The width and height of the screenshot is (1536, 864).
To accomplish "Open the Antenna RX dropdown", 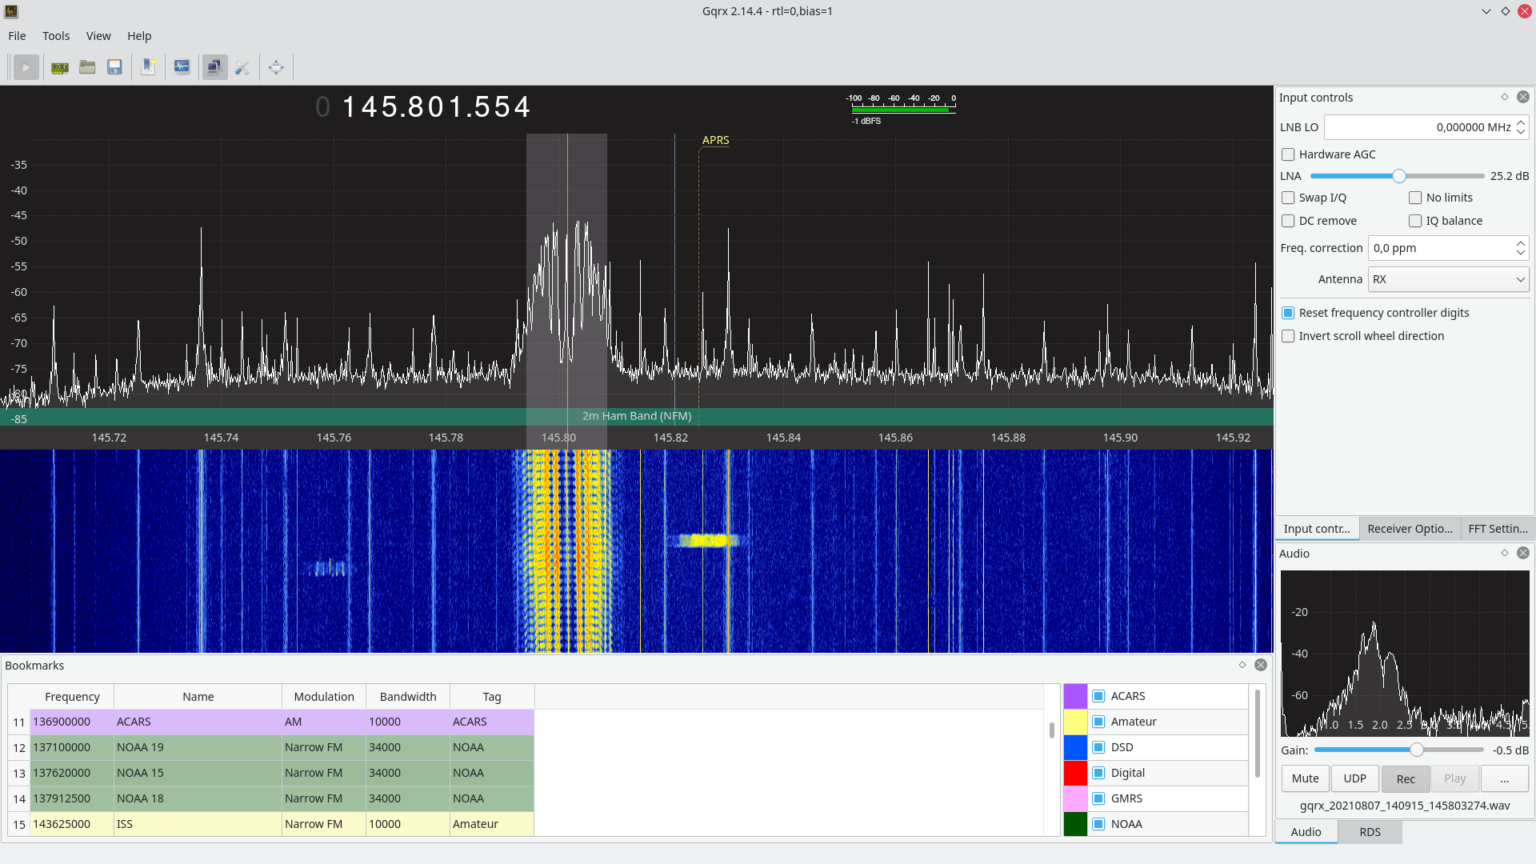I will 1448,279.
